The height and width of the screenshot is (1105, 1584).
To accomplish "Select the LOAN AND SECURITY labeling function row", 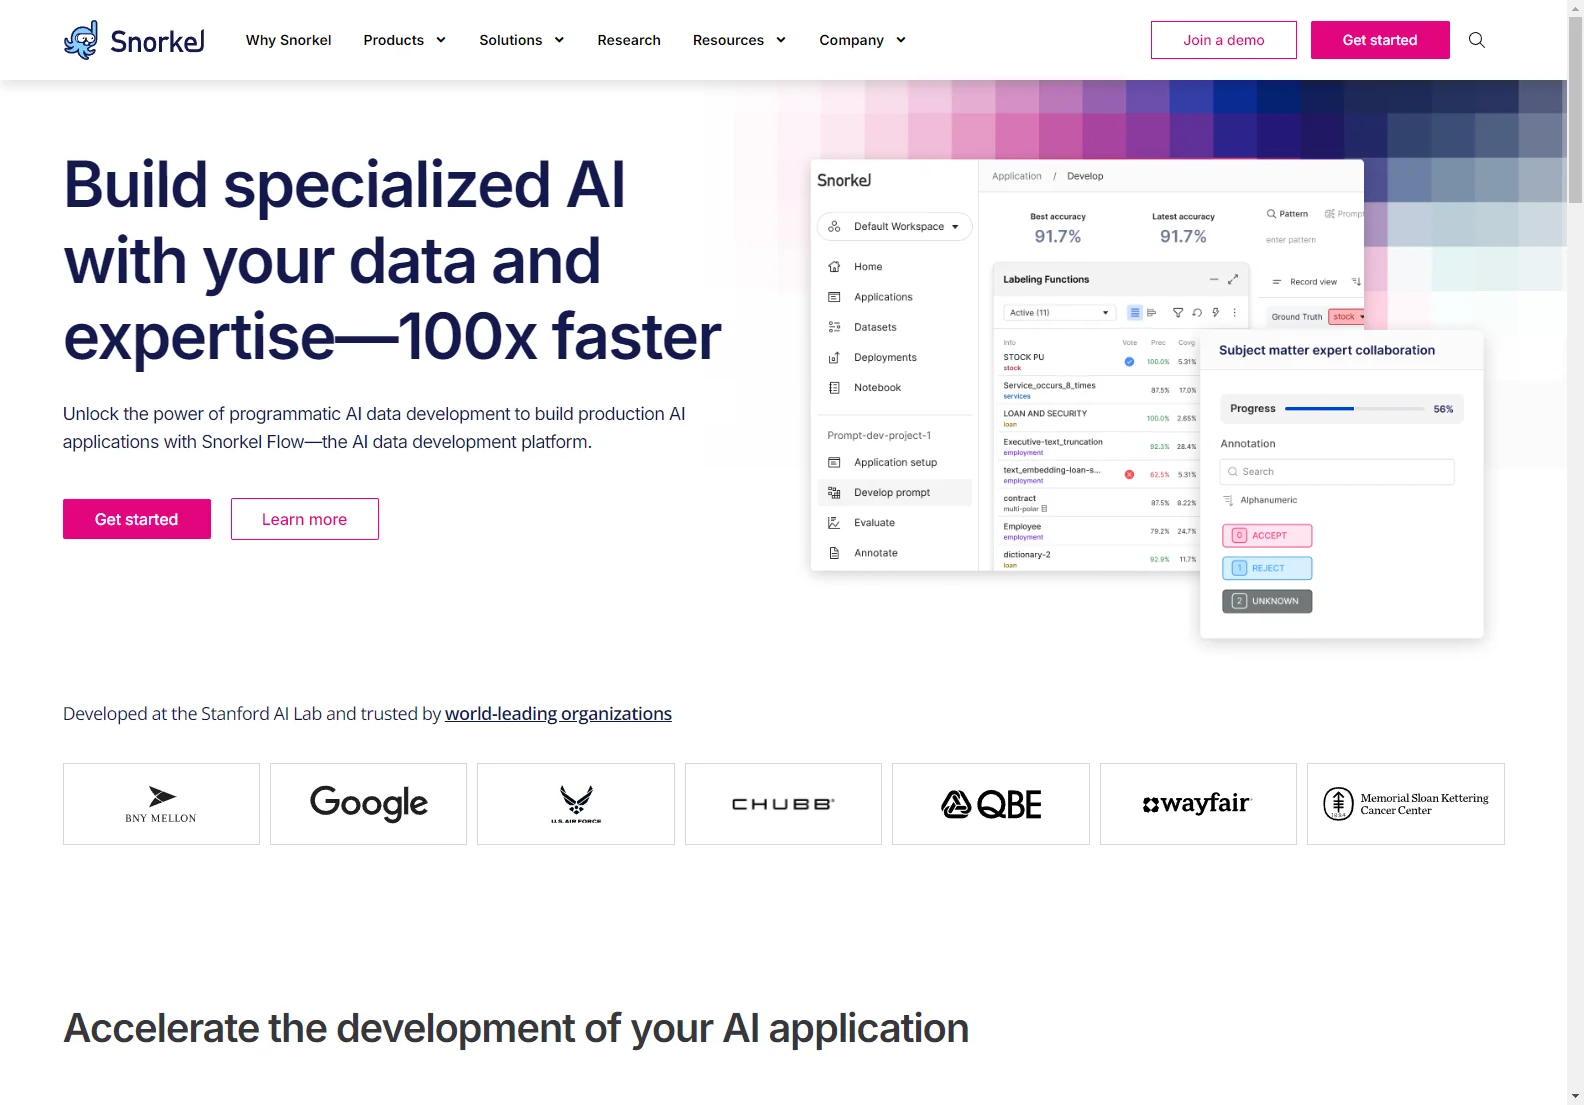I will (1099, 418).
